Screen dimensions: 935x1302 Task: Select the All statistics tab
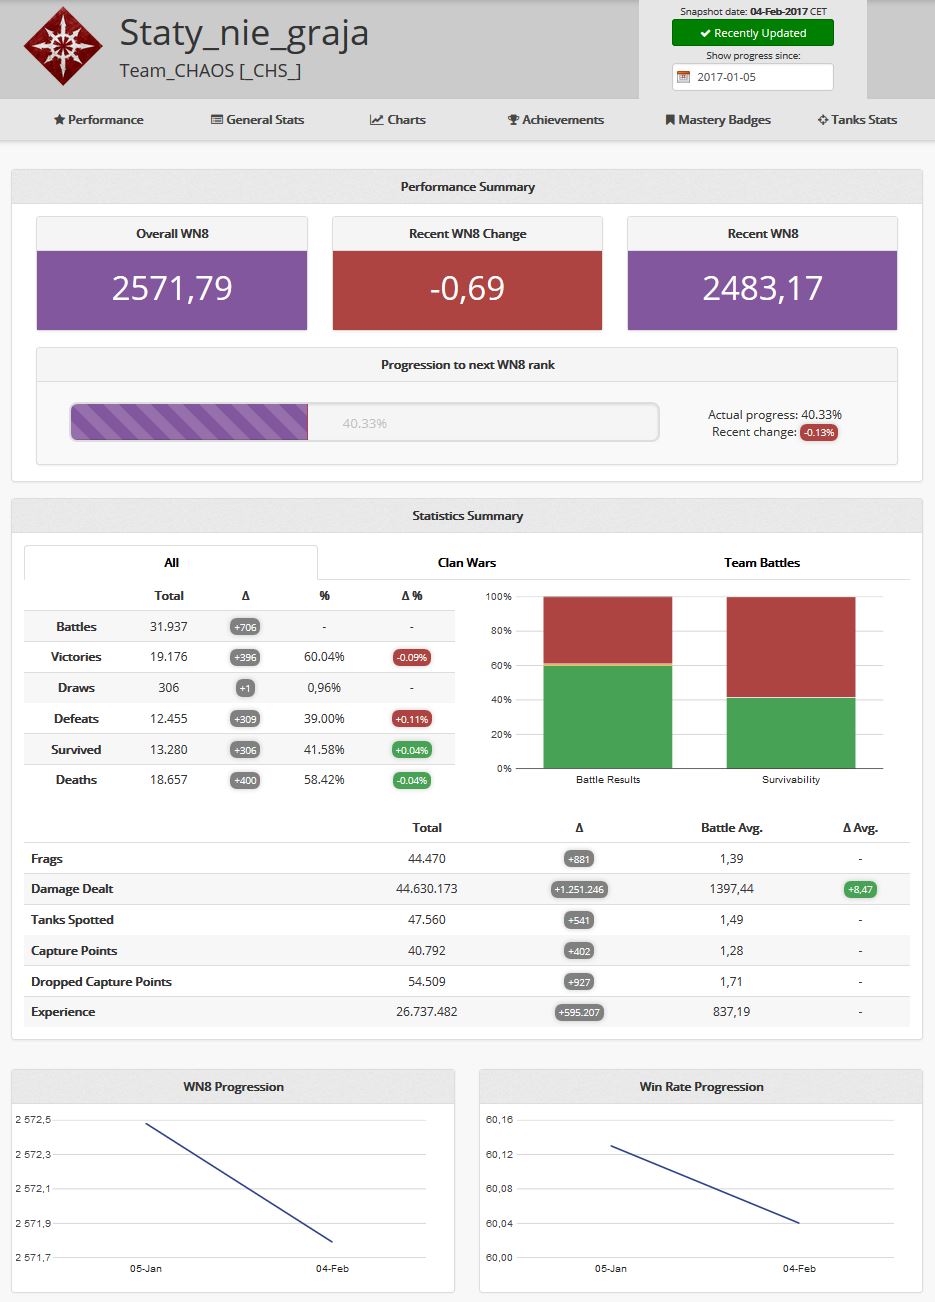point(171,563)
